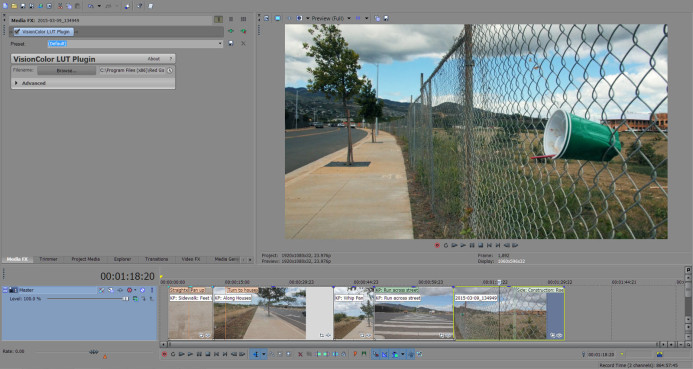Screen dimensions: 693x369
Task: Click the red delete X in the timeline toolbar
Action: coord(300,354)
